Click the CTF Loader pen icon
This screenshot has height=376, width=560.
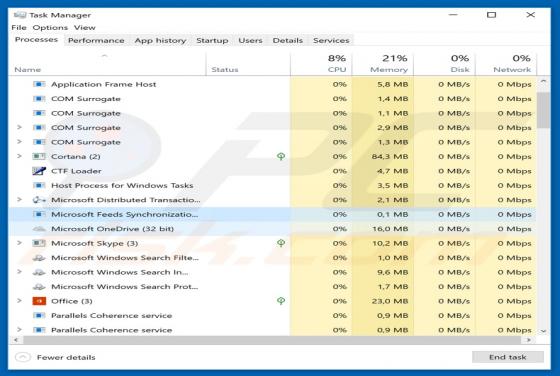39,171
